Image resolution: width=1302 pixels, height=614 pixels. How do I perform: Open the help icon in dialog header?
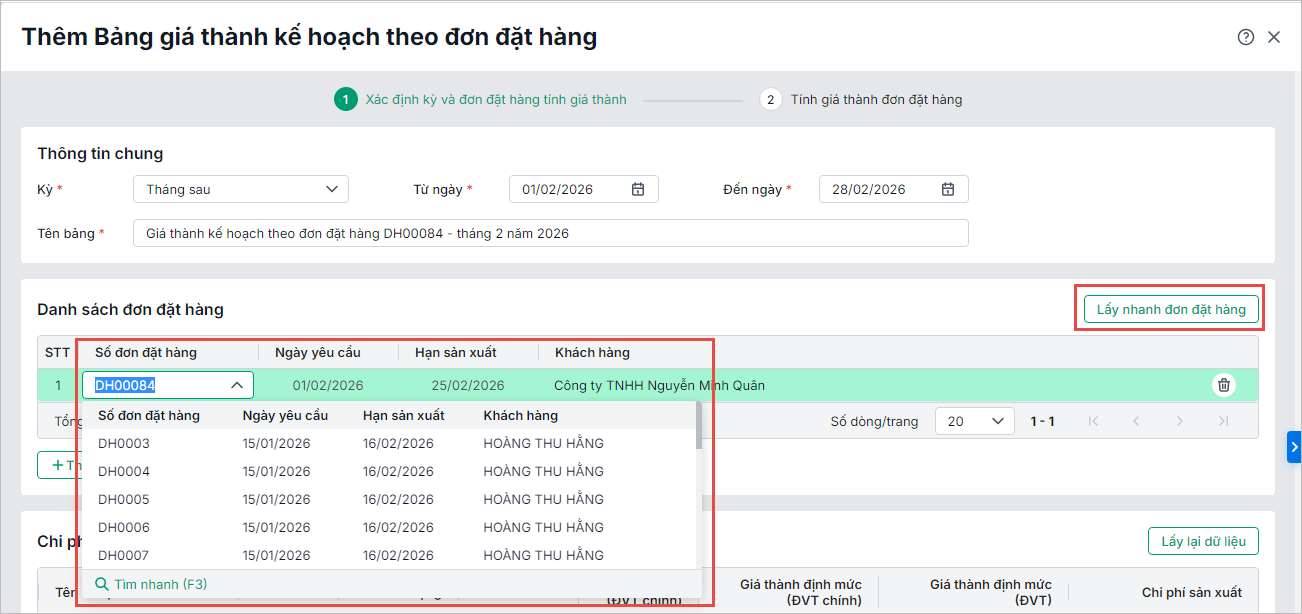1245,37
